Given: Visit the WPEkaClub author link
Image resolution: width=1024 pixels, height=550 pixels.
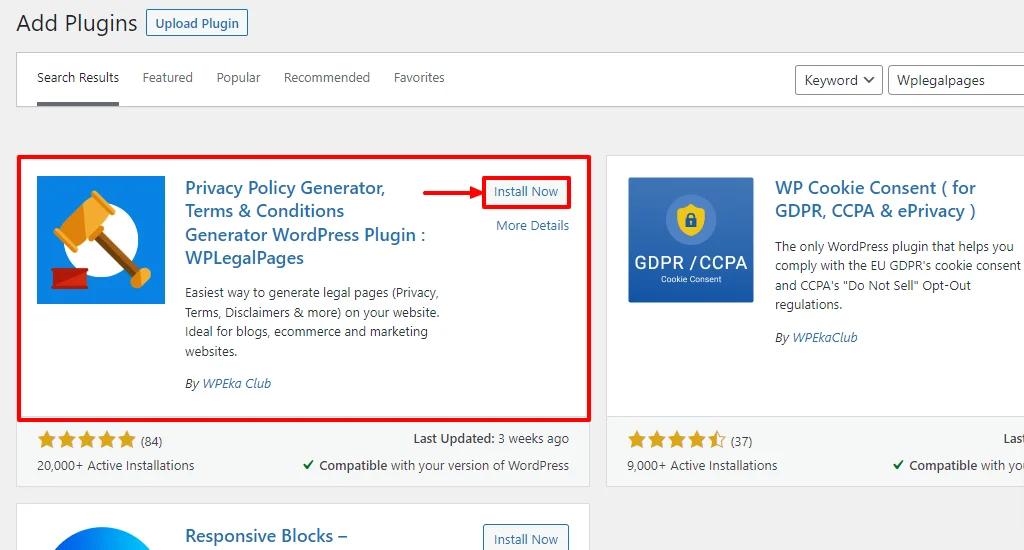Looking at the screenshot, I should click(825, 338).
